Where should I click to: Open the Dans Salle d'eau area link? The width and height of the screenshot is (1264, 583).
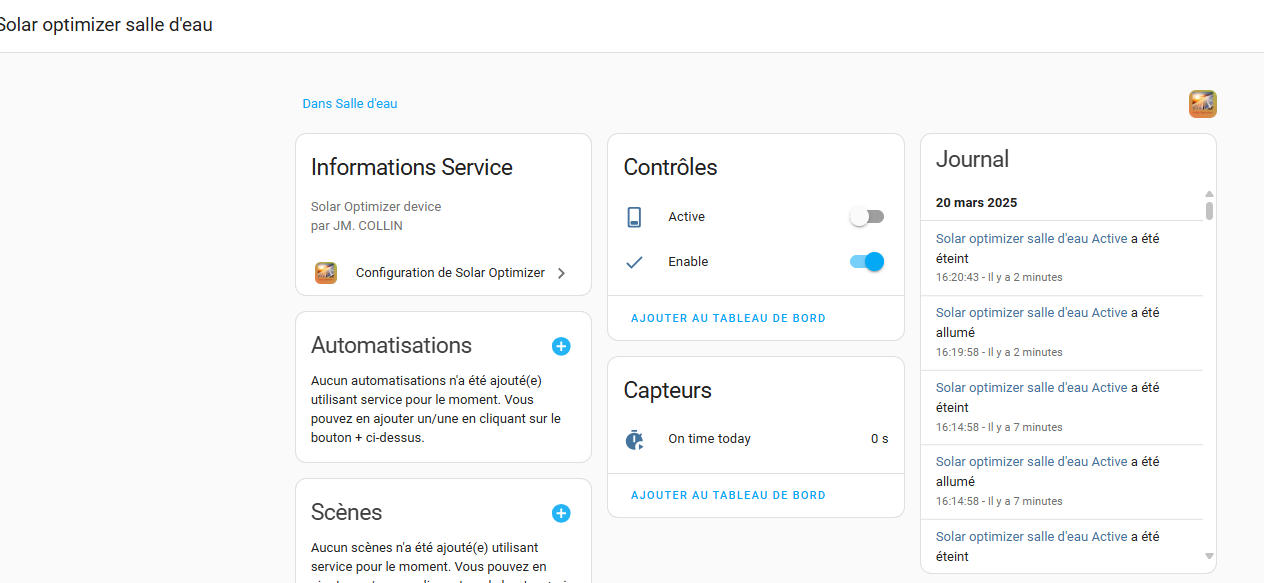[x=350, y=104]
